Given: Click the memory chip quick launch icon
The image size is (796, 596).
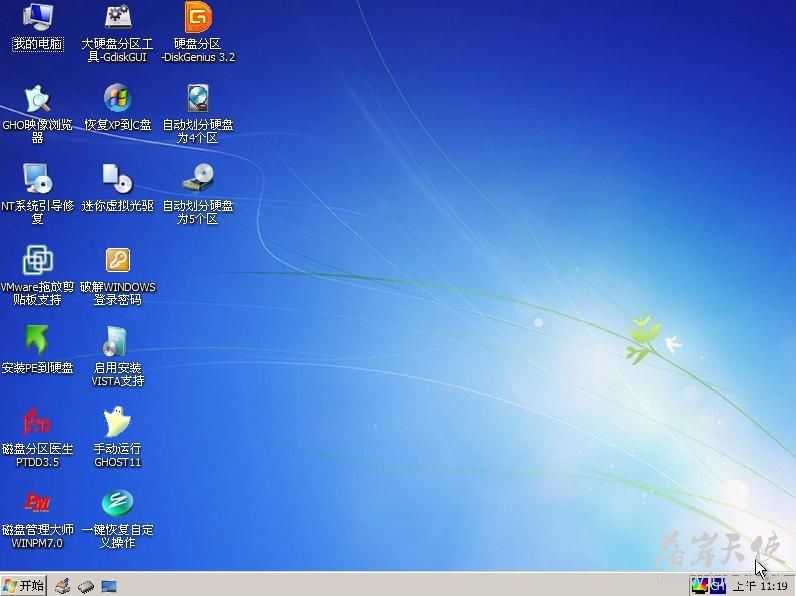Looking at the screenshot, I should (x=86, y=587).
